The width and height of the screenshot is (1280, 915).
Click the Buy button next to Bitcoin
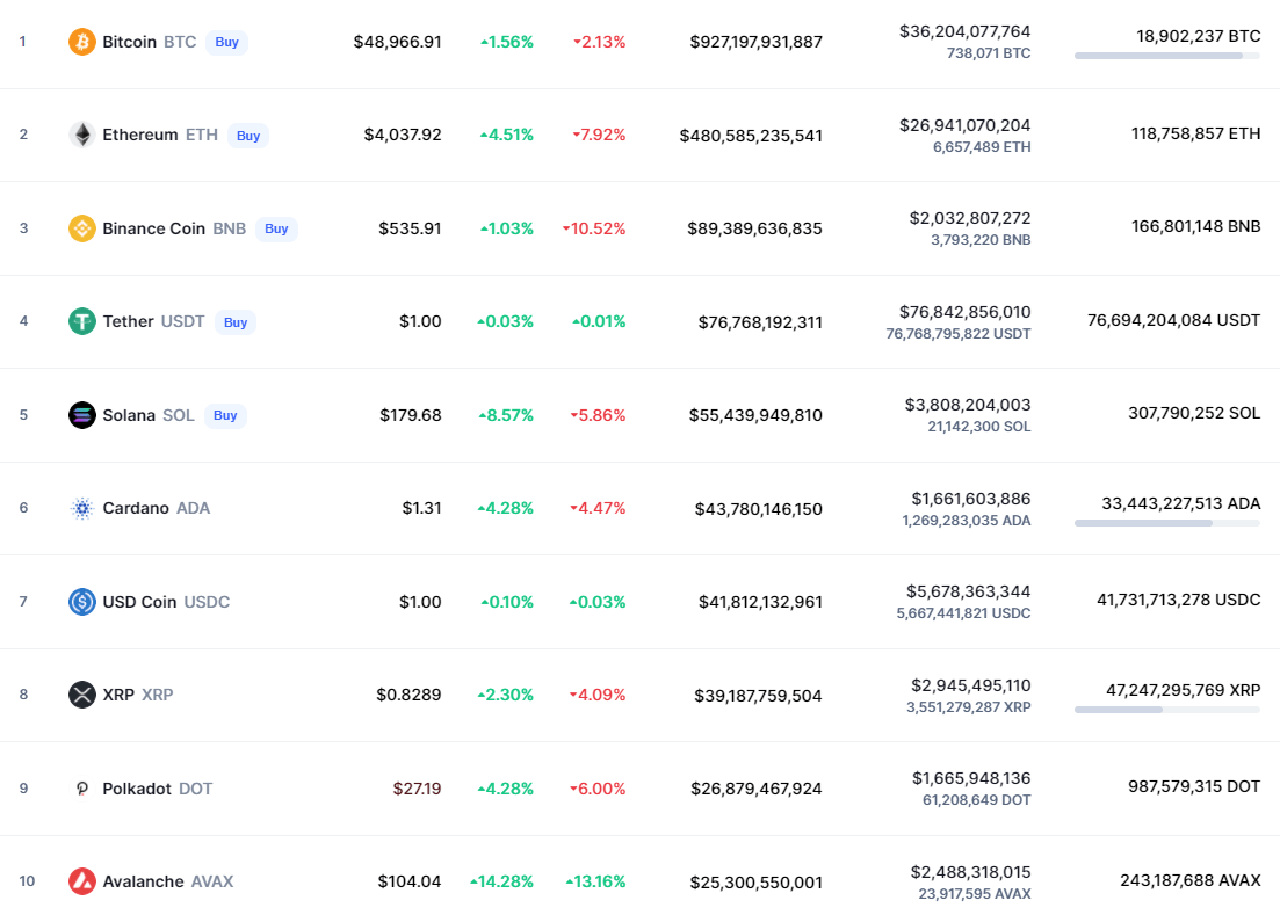(x=227, y=42)
